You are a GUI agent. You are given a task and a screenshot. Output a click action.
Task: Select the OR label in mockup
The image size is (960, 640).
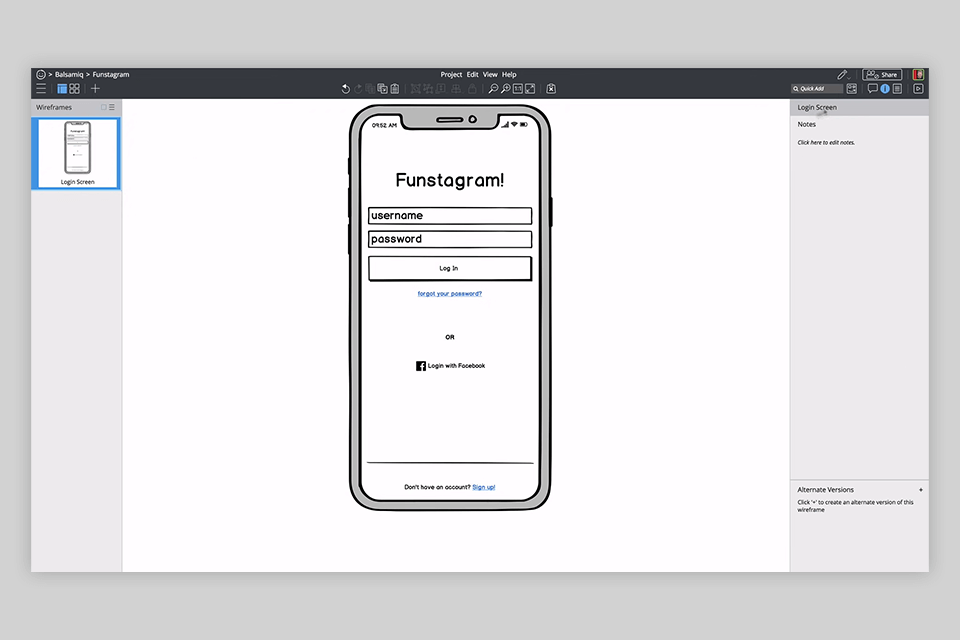tap(450, 337)
